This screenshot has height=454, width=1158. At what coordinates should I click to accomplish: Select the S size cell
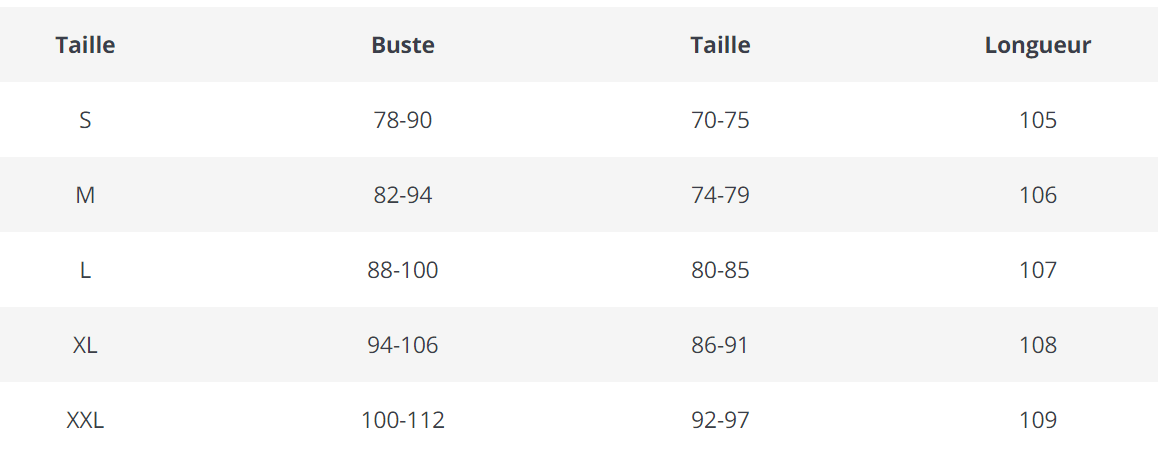(x=85, y=120)
